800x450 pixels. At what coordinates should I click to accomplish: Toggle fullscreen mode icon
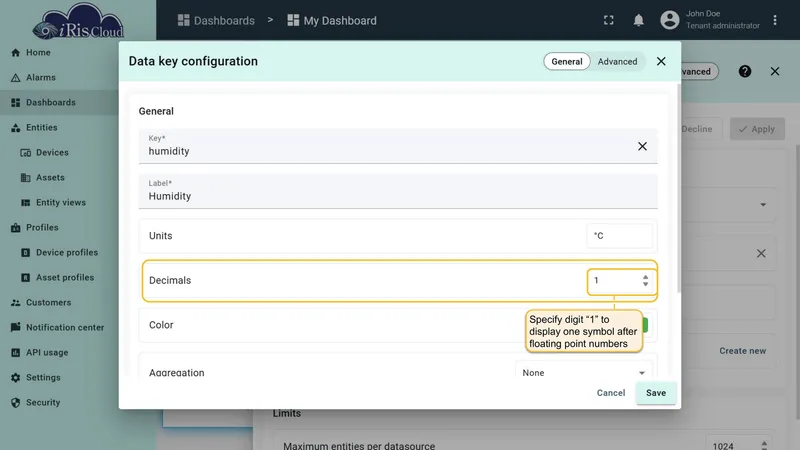pos(609,20)
